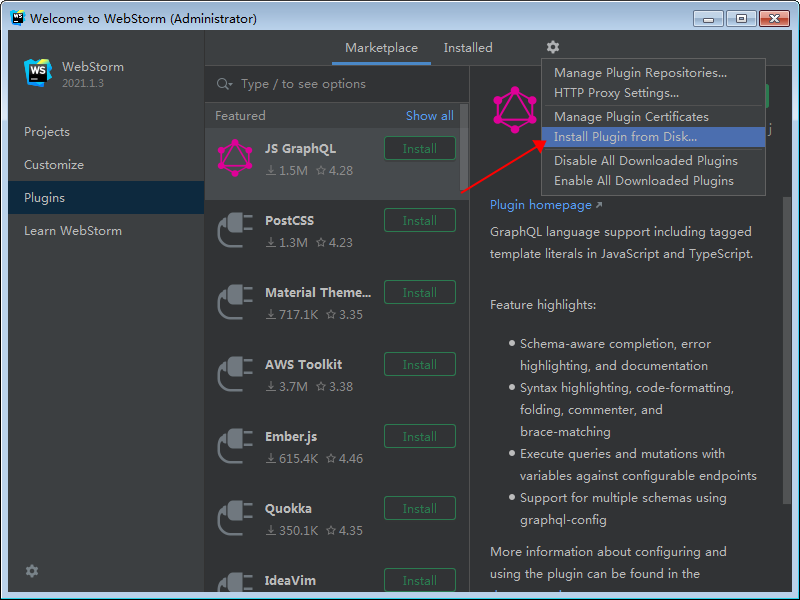Open Learn WebStorm section
Viewport: 800px width, 600px height.
coord(106,231)
